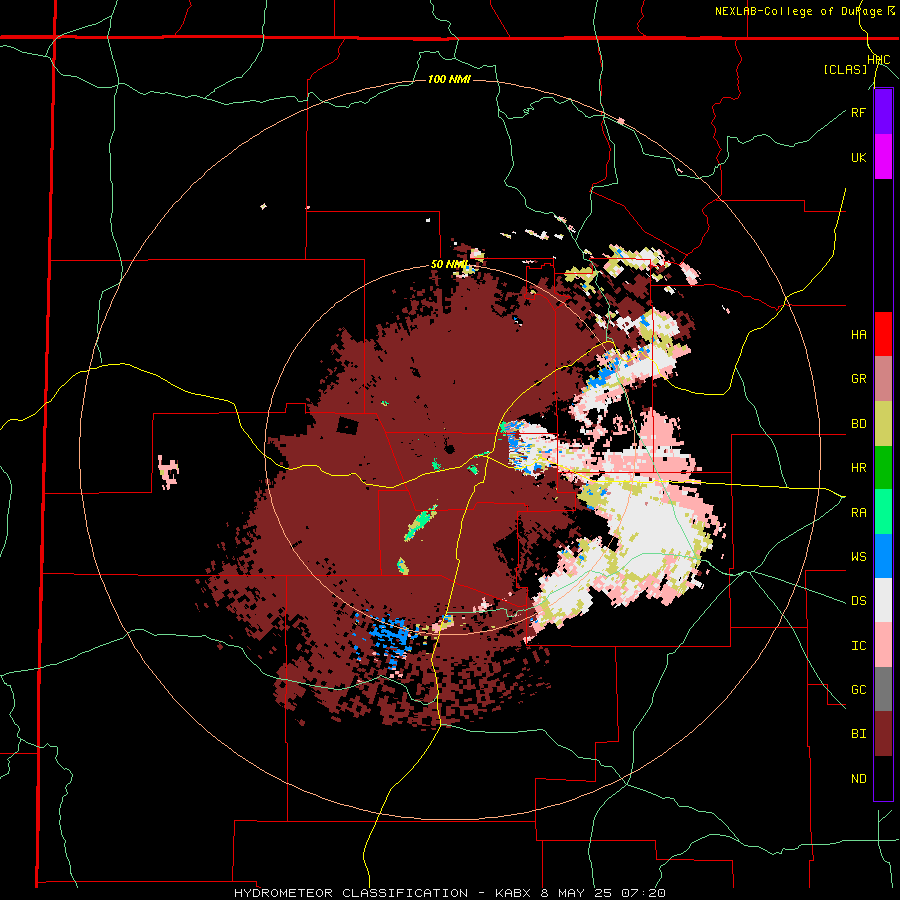Click the WS blue legend swatch
900x900 pixels.
tap(883, 556)
